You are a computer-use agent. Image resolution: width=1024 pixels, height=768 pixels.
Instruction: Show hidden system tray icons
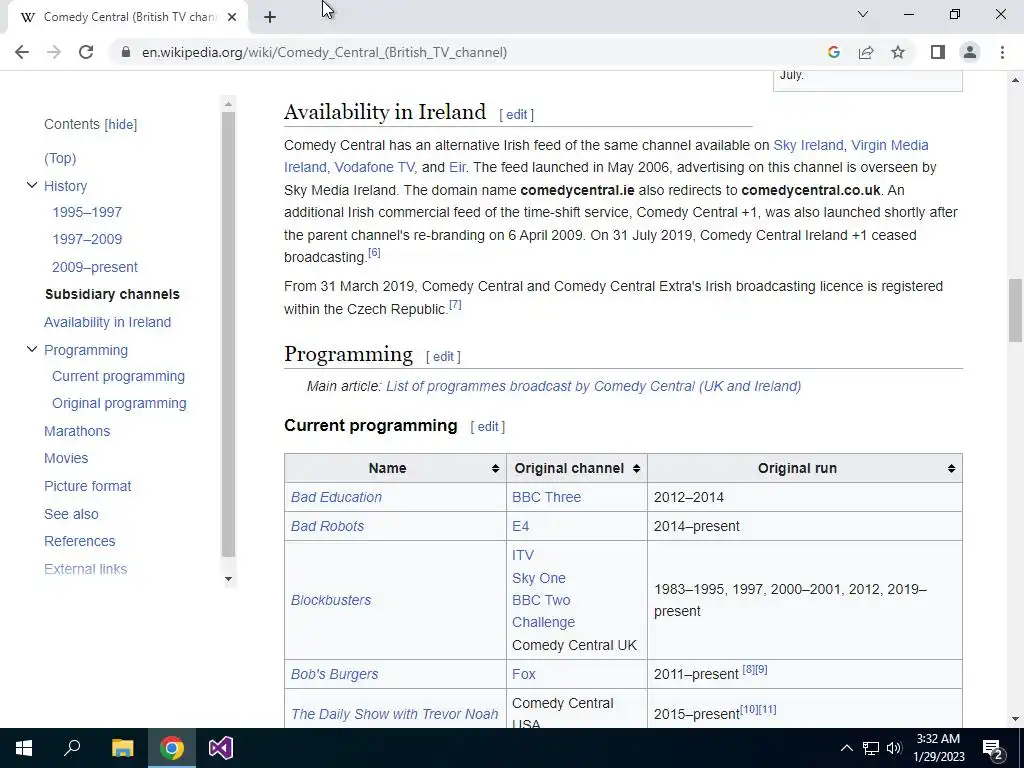[x=846, y=748]
